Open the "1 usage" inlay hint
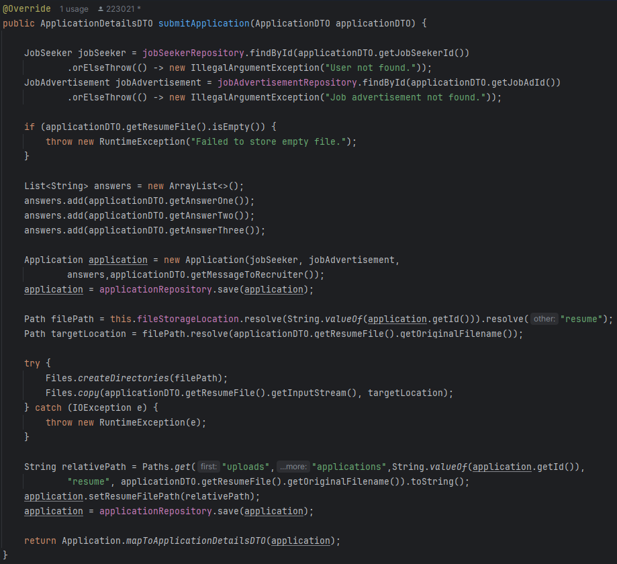The width and height of the screenshot is (617, 564). 73,9
